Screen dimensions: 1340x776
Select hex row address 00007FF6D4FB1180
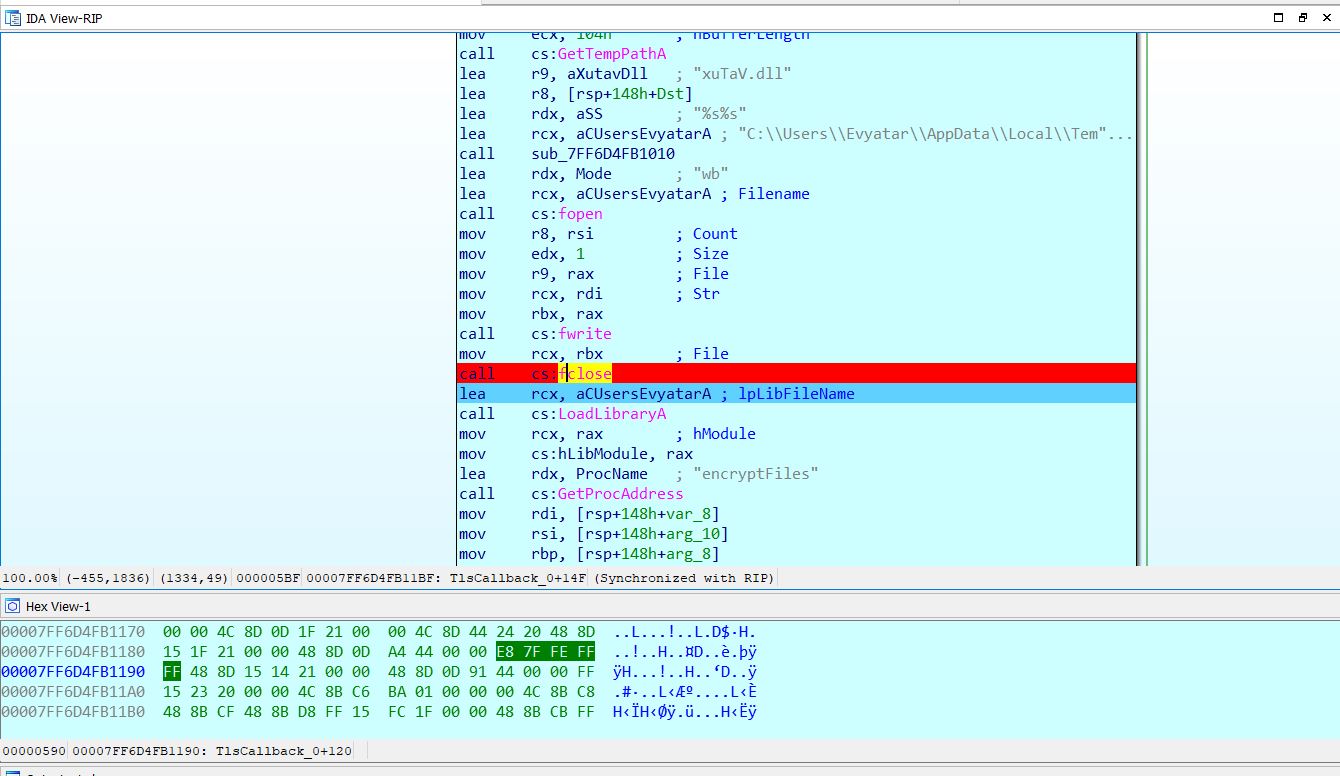tap(73, 652)
